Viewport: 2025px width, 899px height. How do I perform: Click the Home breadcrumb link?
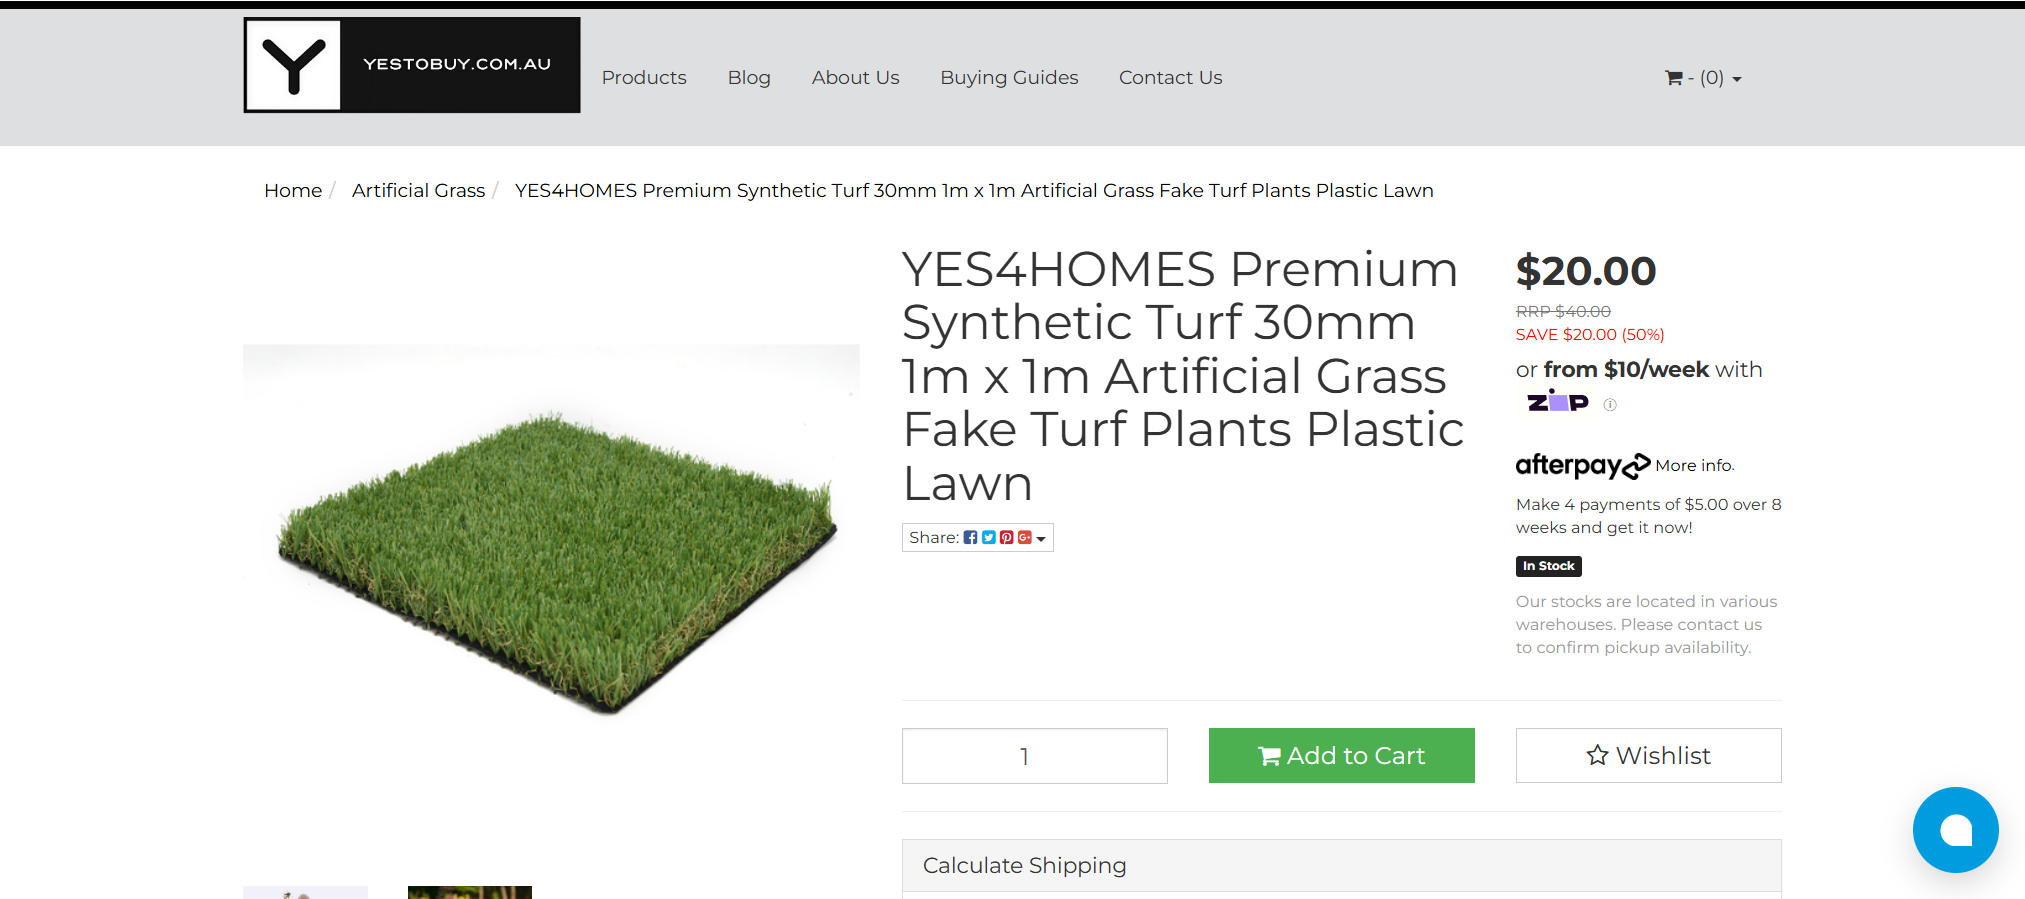[x=293, y=191]
